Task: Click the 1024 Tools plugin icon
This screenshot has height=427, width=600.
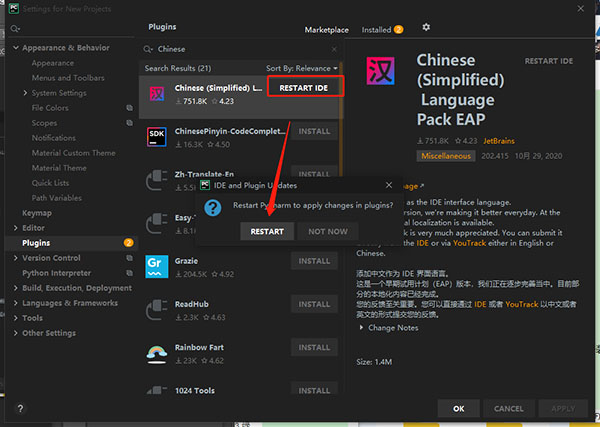Action: tap(157, 390)
